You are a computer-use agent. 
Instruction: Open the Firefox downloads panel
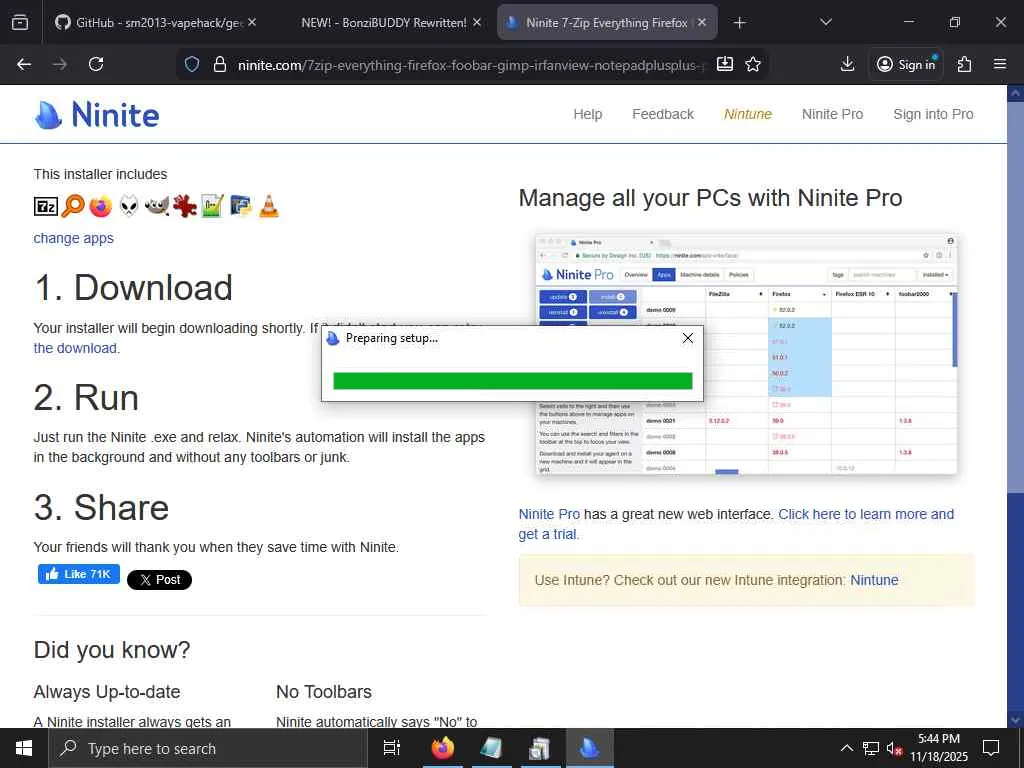847,64
